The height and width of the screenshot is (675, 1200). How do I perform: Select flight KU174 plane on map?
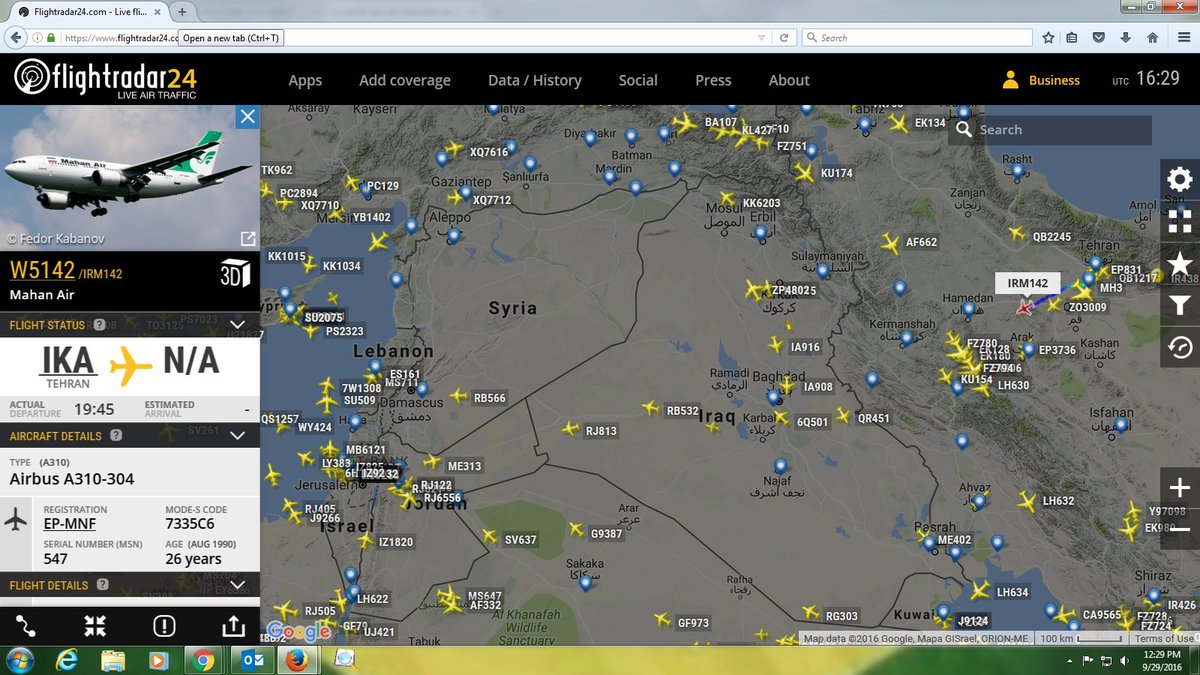tap(804, 172)
